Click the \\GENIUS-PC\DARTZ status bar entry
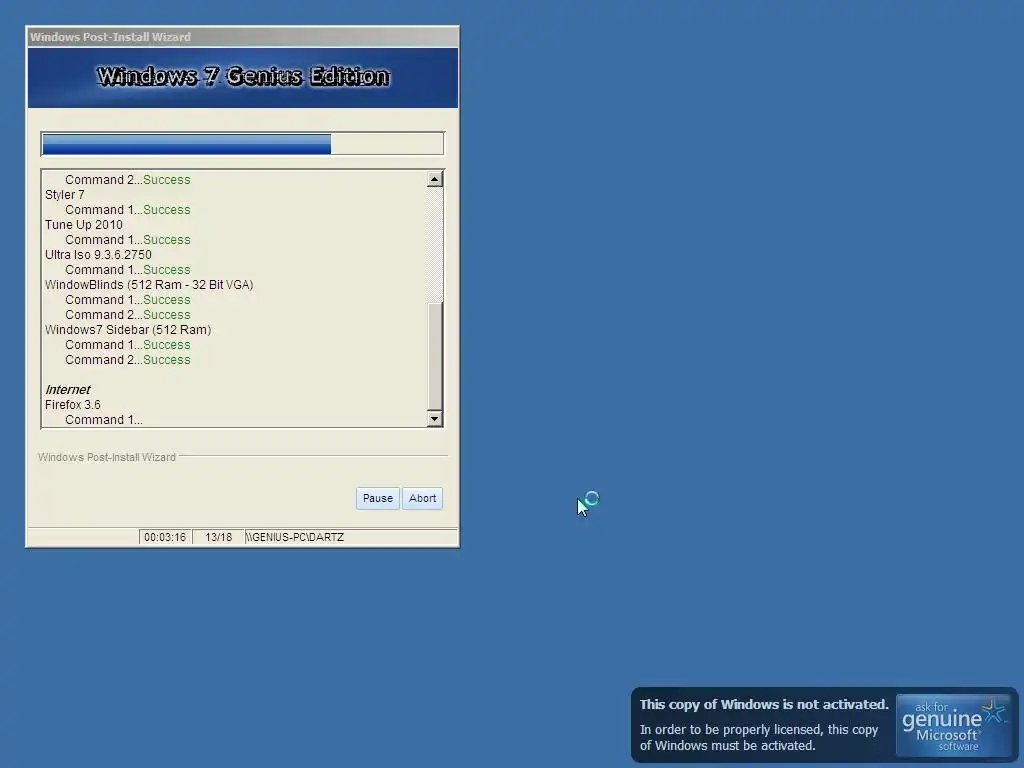Screen dimensions: 1024x768 pos(351,537)
